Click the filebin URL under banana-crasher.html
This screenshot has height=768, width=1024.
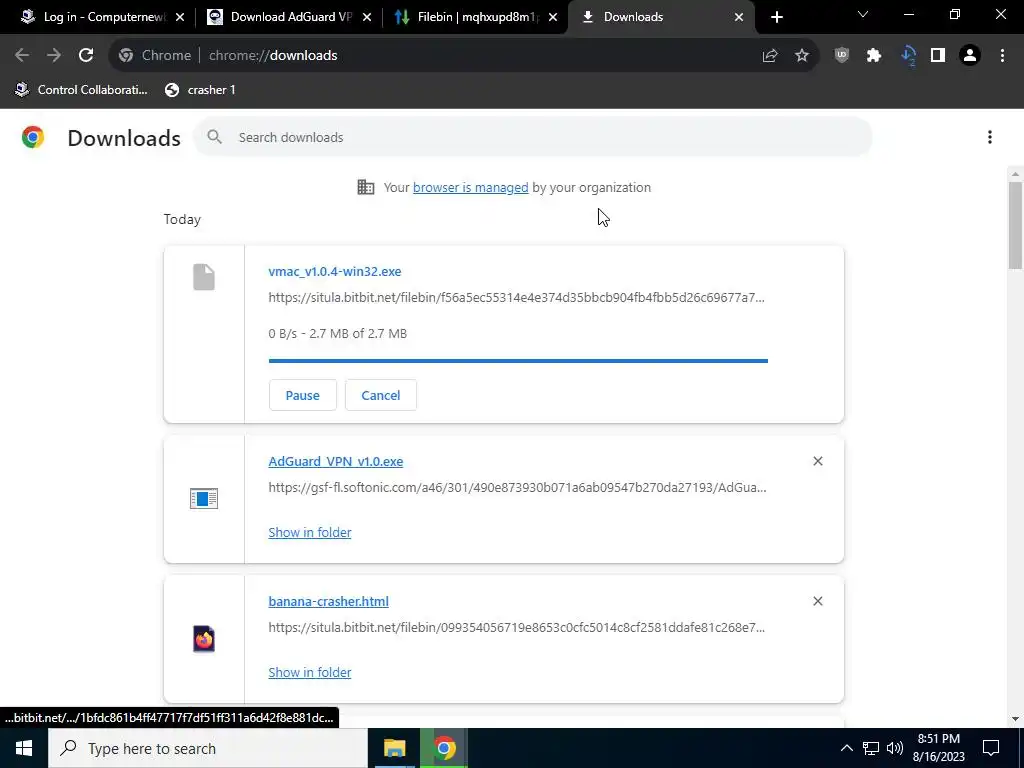click(516, 628)
